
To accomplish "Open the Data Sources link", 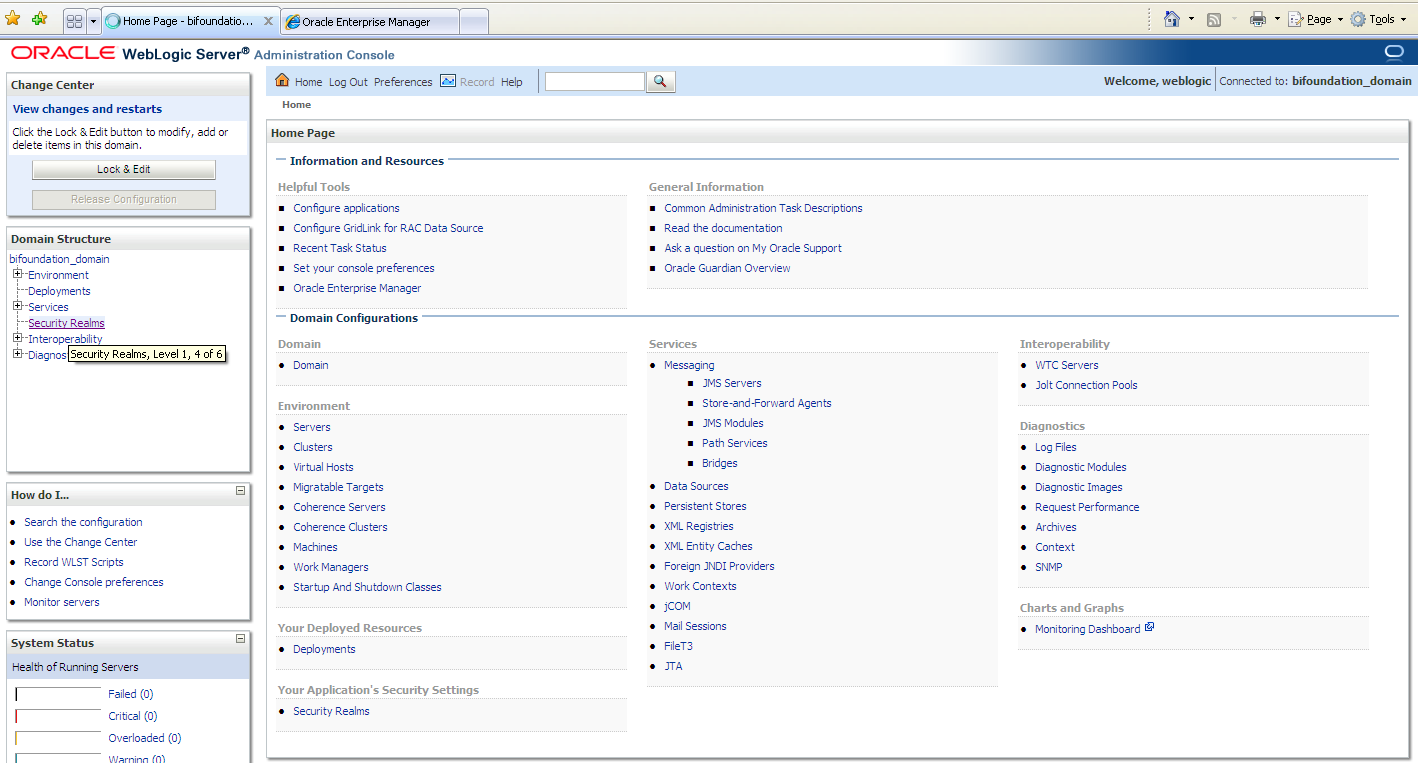I will coord(696,486).
